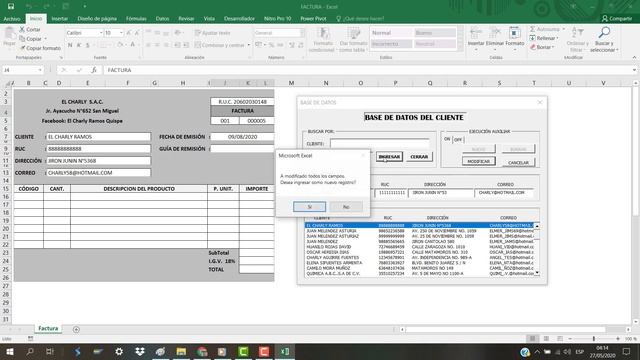
Task: Select JUAN MELENDEZ ASTURIA row in client list
Action: [420, 231]
